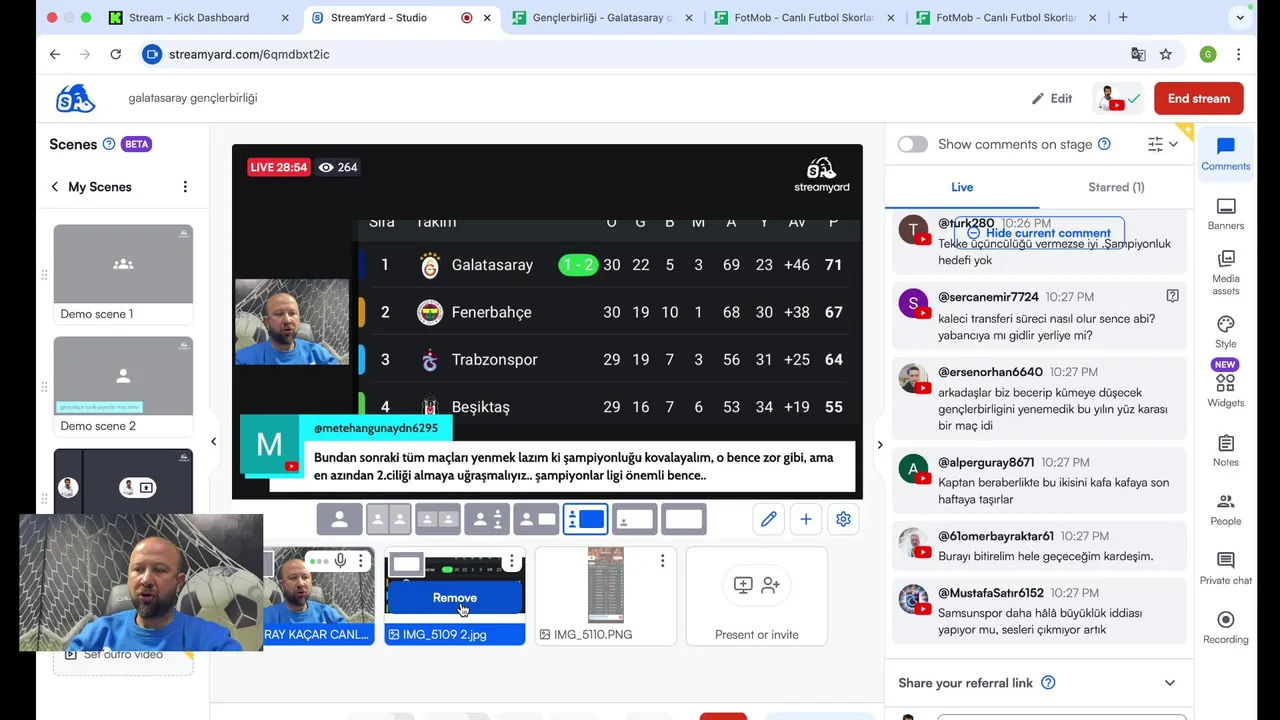This screenshot has height=720, width=1280.
Task: Remove IMG_5109 2.jpg from stage
Action: click(455, 597)
